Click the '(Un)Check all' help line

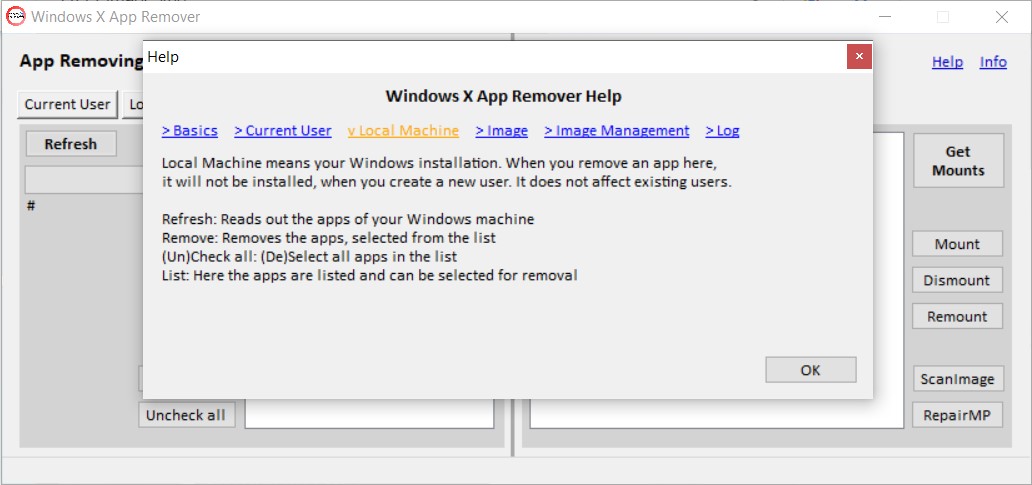(309, 256)
